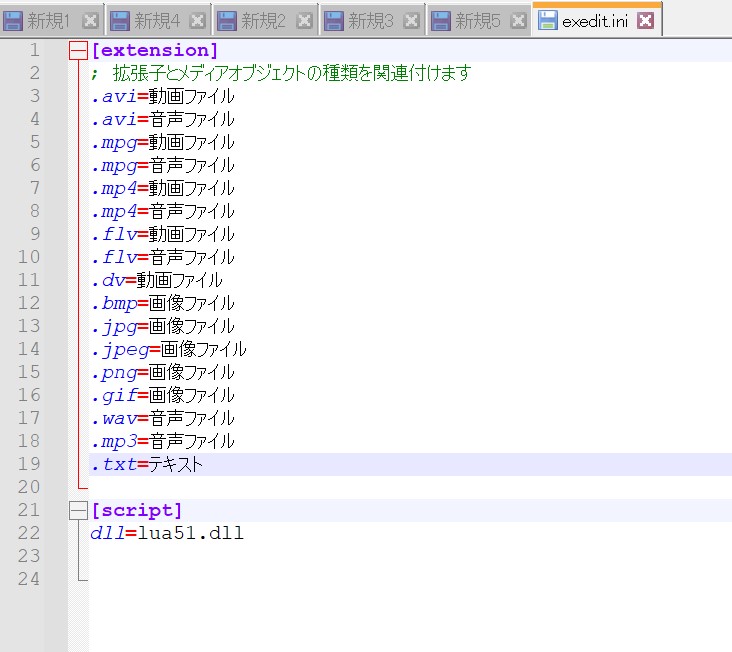The width and height of the screenshot is (732, 652).
Task: Click the .wav=音声ファイル line
Action: [x=163, y=418]
